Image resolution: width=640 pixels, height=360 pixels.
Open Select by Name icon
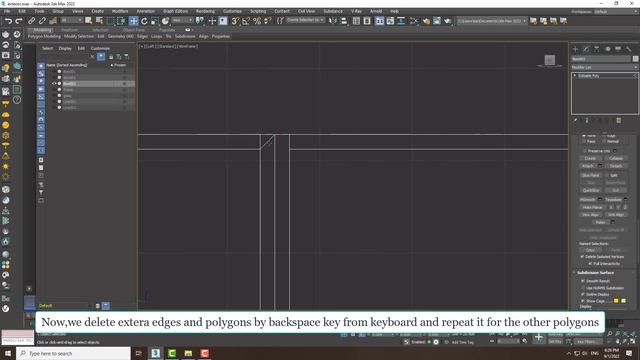[99, 20]
